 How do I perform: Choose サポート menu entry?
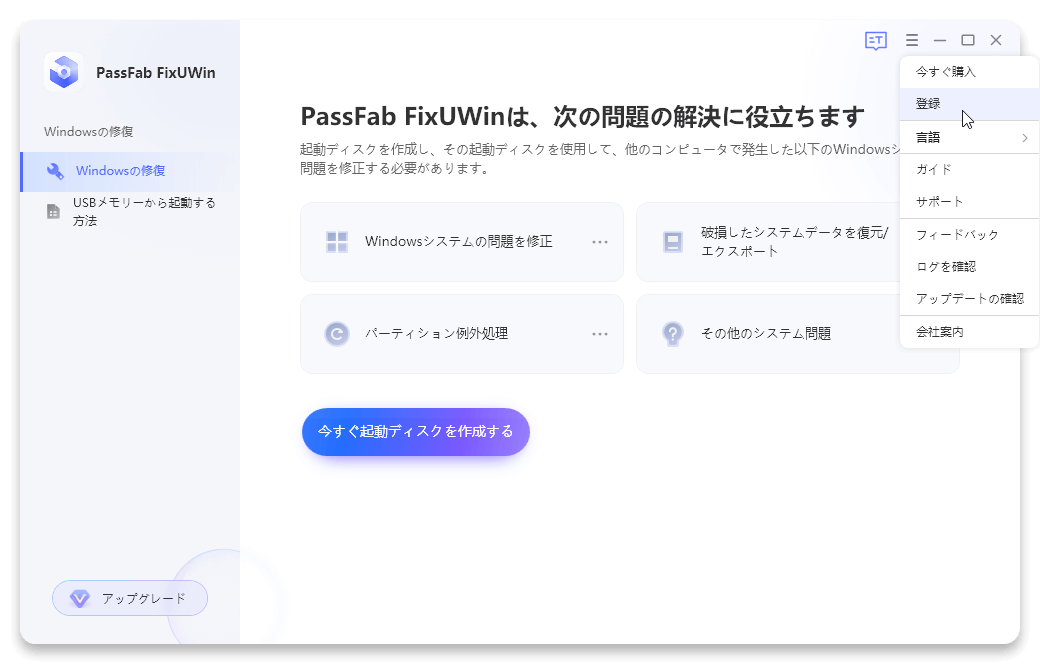(x=970, y=202)
